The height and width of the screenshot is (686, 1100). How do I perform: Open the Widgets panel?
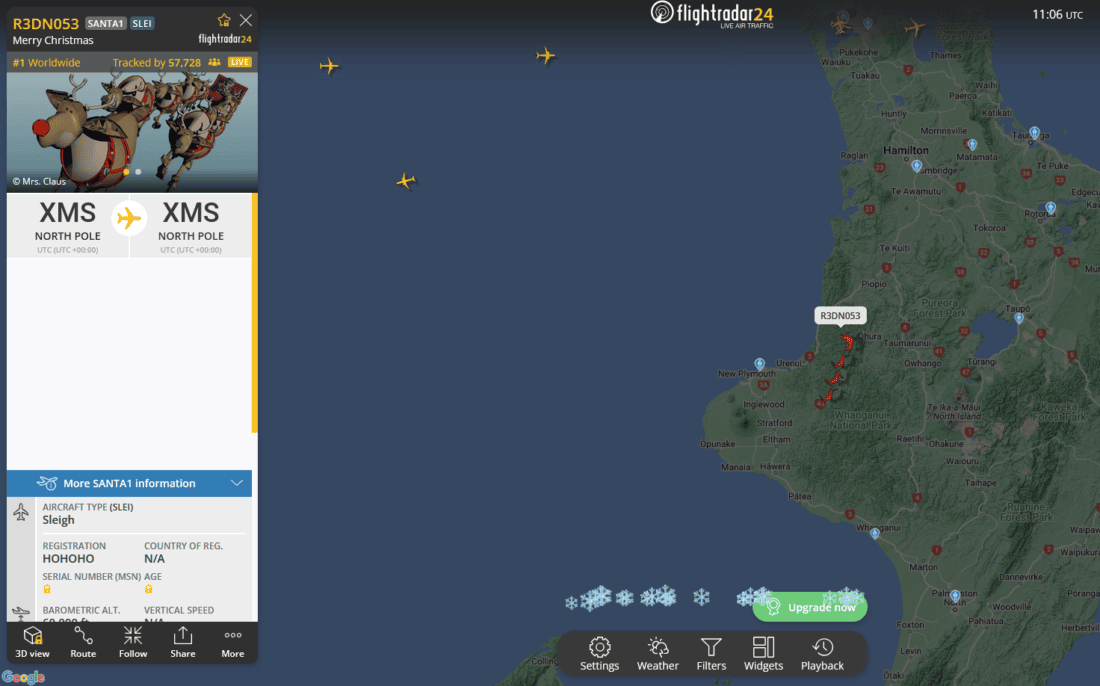[x=763, y=654]
